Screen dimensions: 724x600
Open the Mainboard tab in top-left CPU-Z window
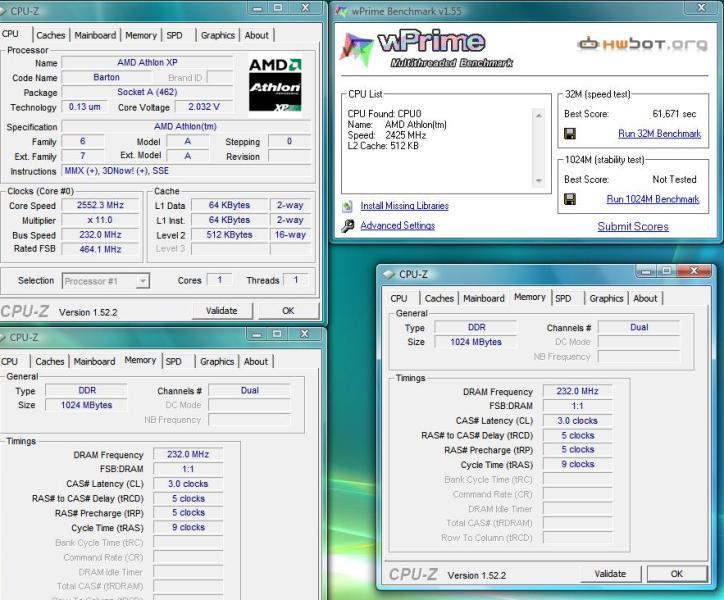click(x=95, y=35)
